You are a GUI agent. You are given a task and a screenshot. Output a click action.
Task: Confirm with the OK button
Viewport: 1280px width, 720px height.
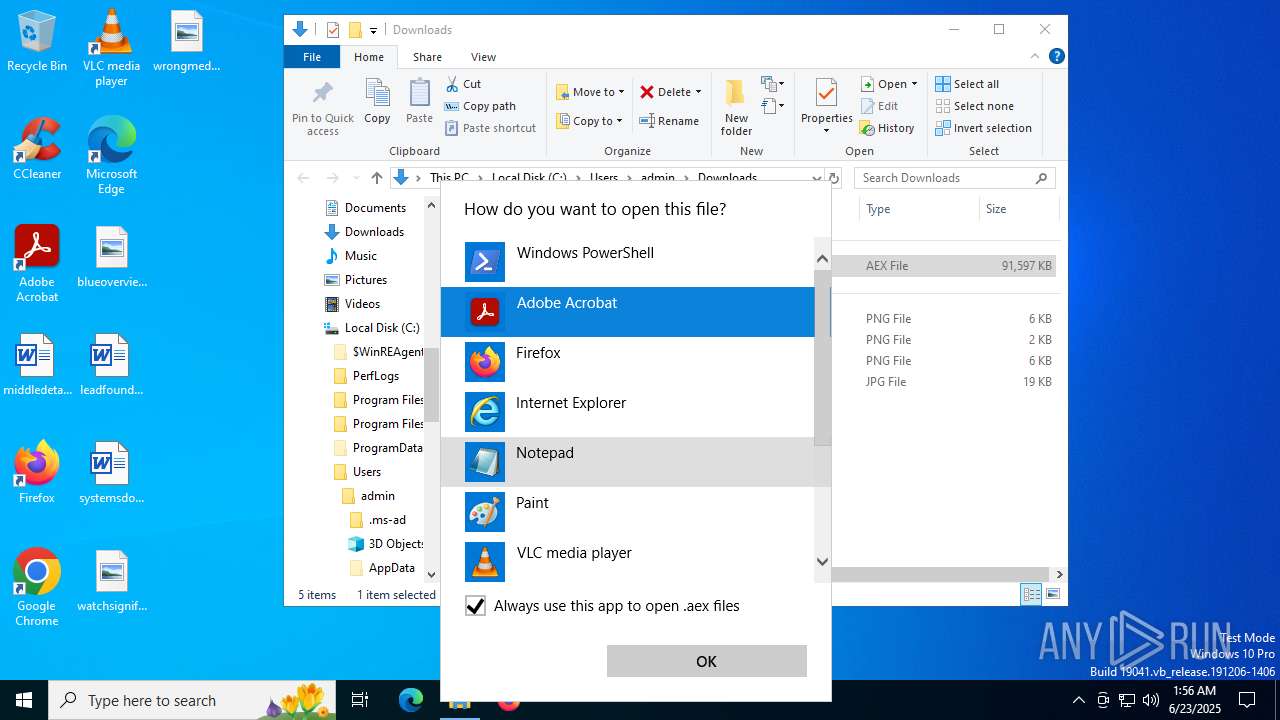click(706, 661)
